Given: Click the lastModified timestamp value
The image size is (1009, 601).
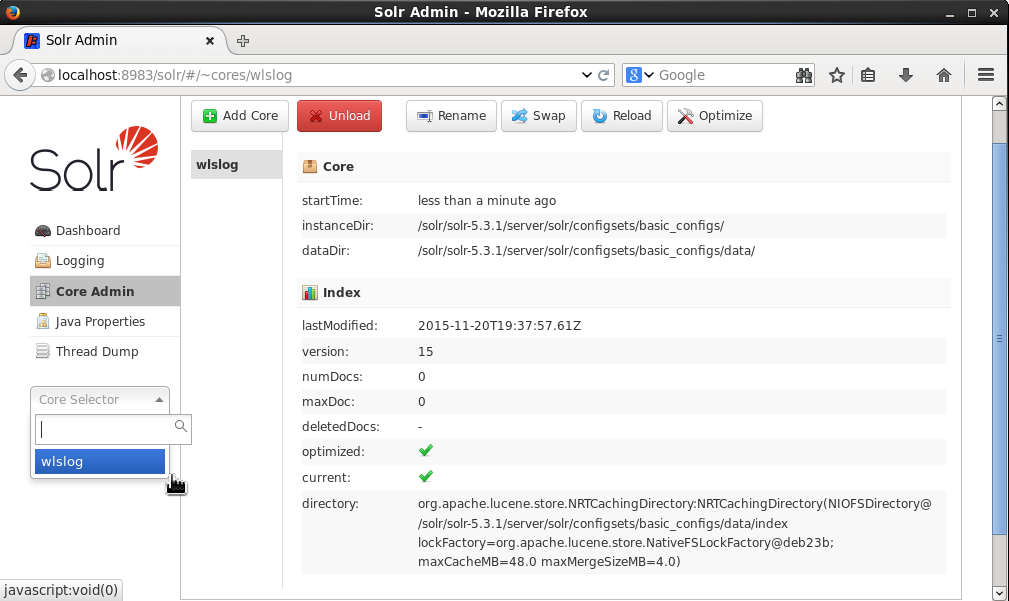Looking at the screenshot, I should pos(499,326).
